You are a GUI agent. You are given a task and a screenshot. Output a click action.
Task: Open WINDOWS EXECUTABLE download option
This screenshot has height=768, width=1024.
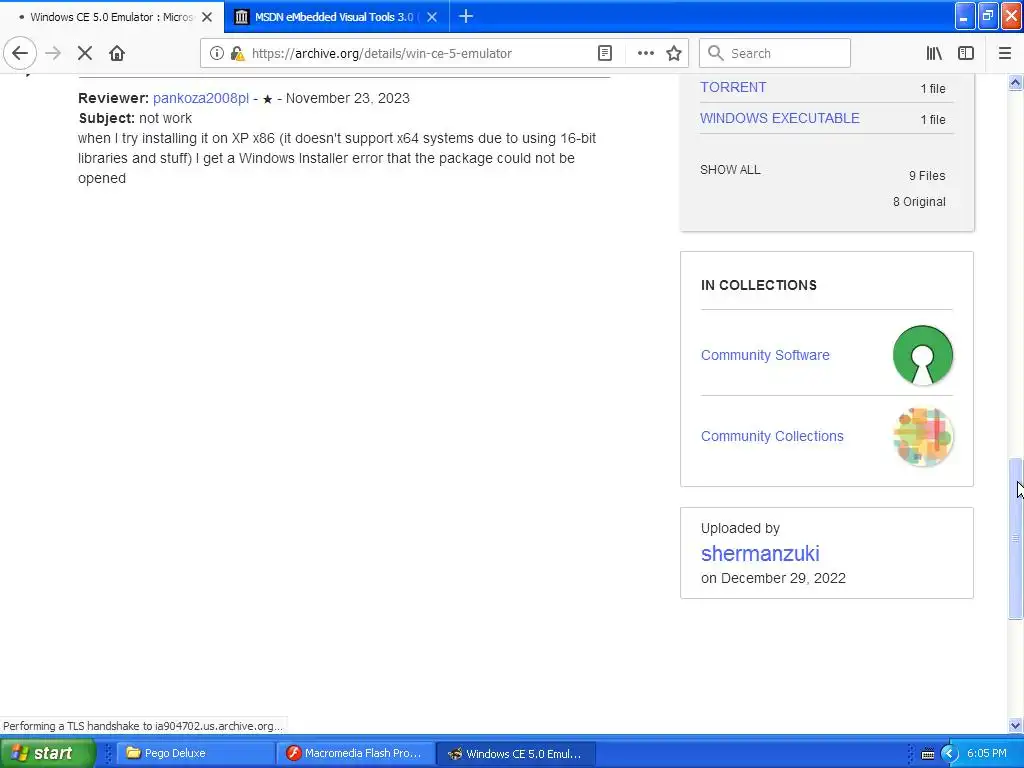point(780,118)
